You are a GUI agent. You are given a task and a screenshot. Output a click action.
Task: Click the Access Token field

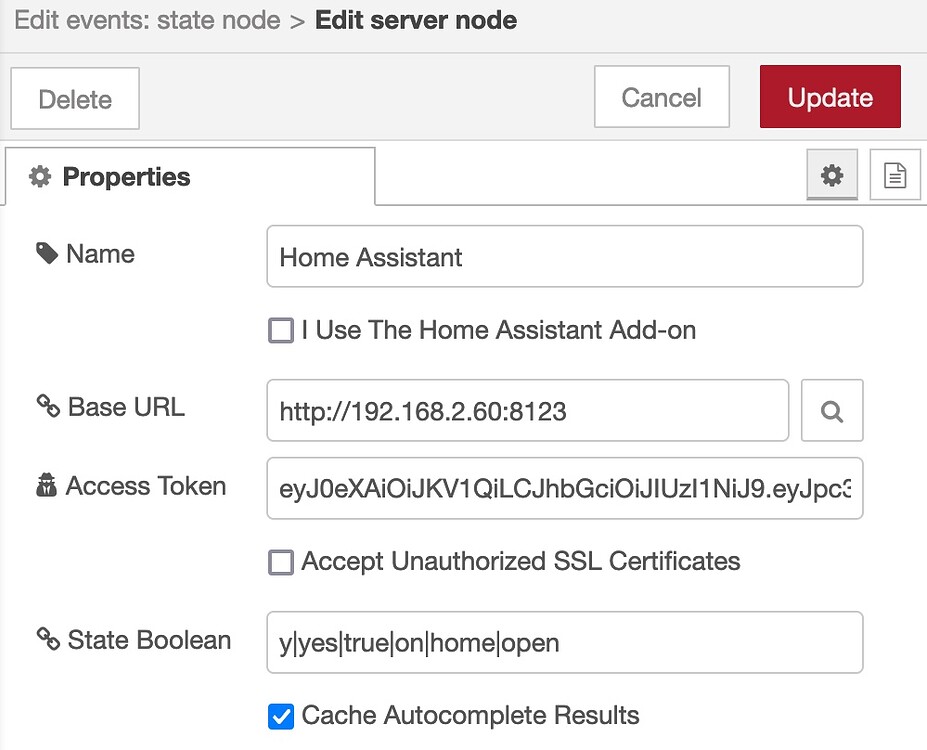click(564, 488)
